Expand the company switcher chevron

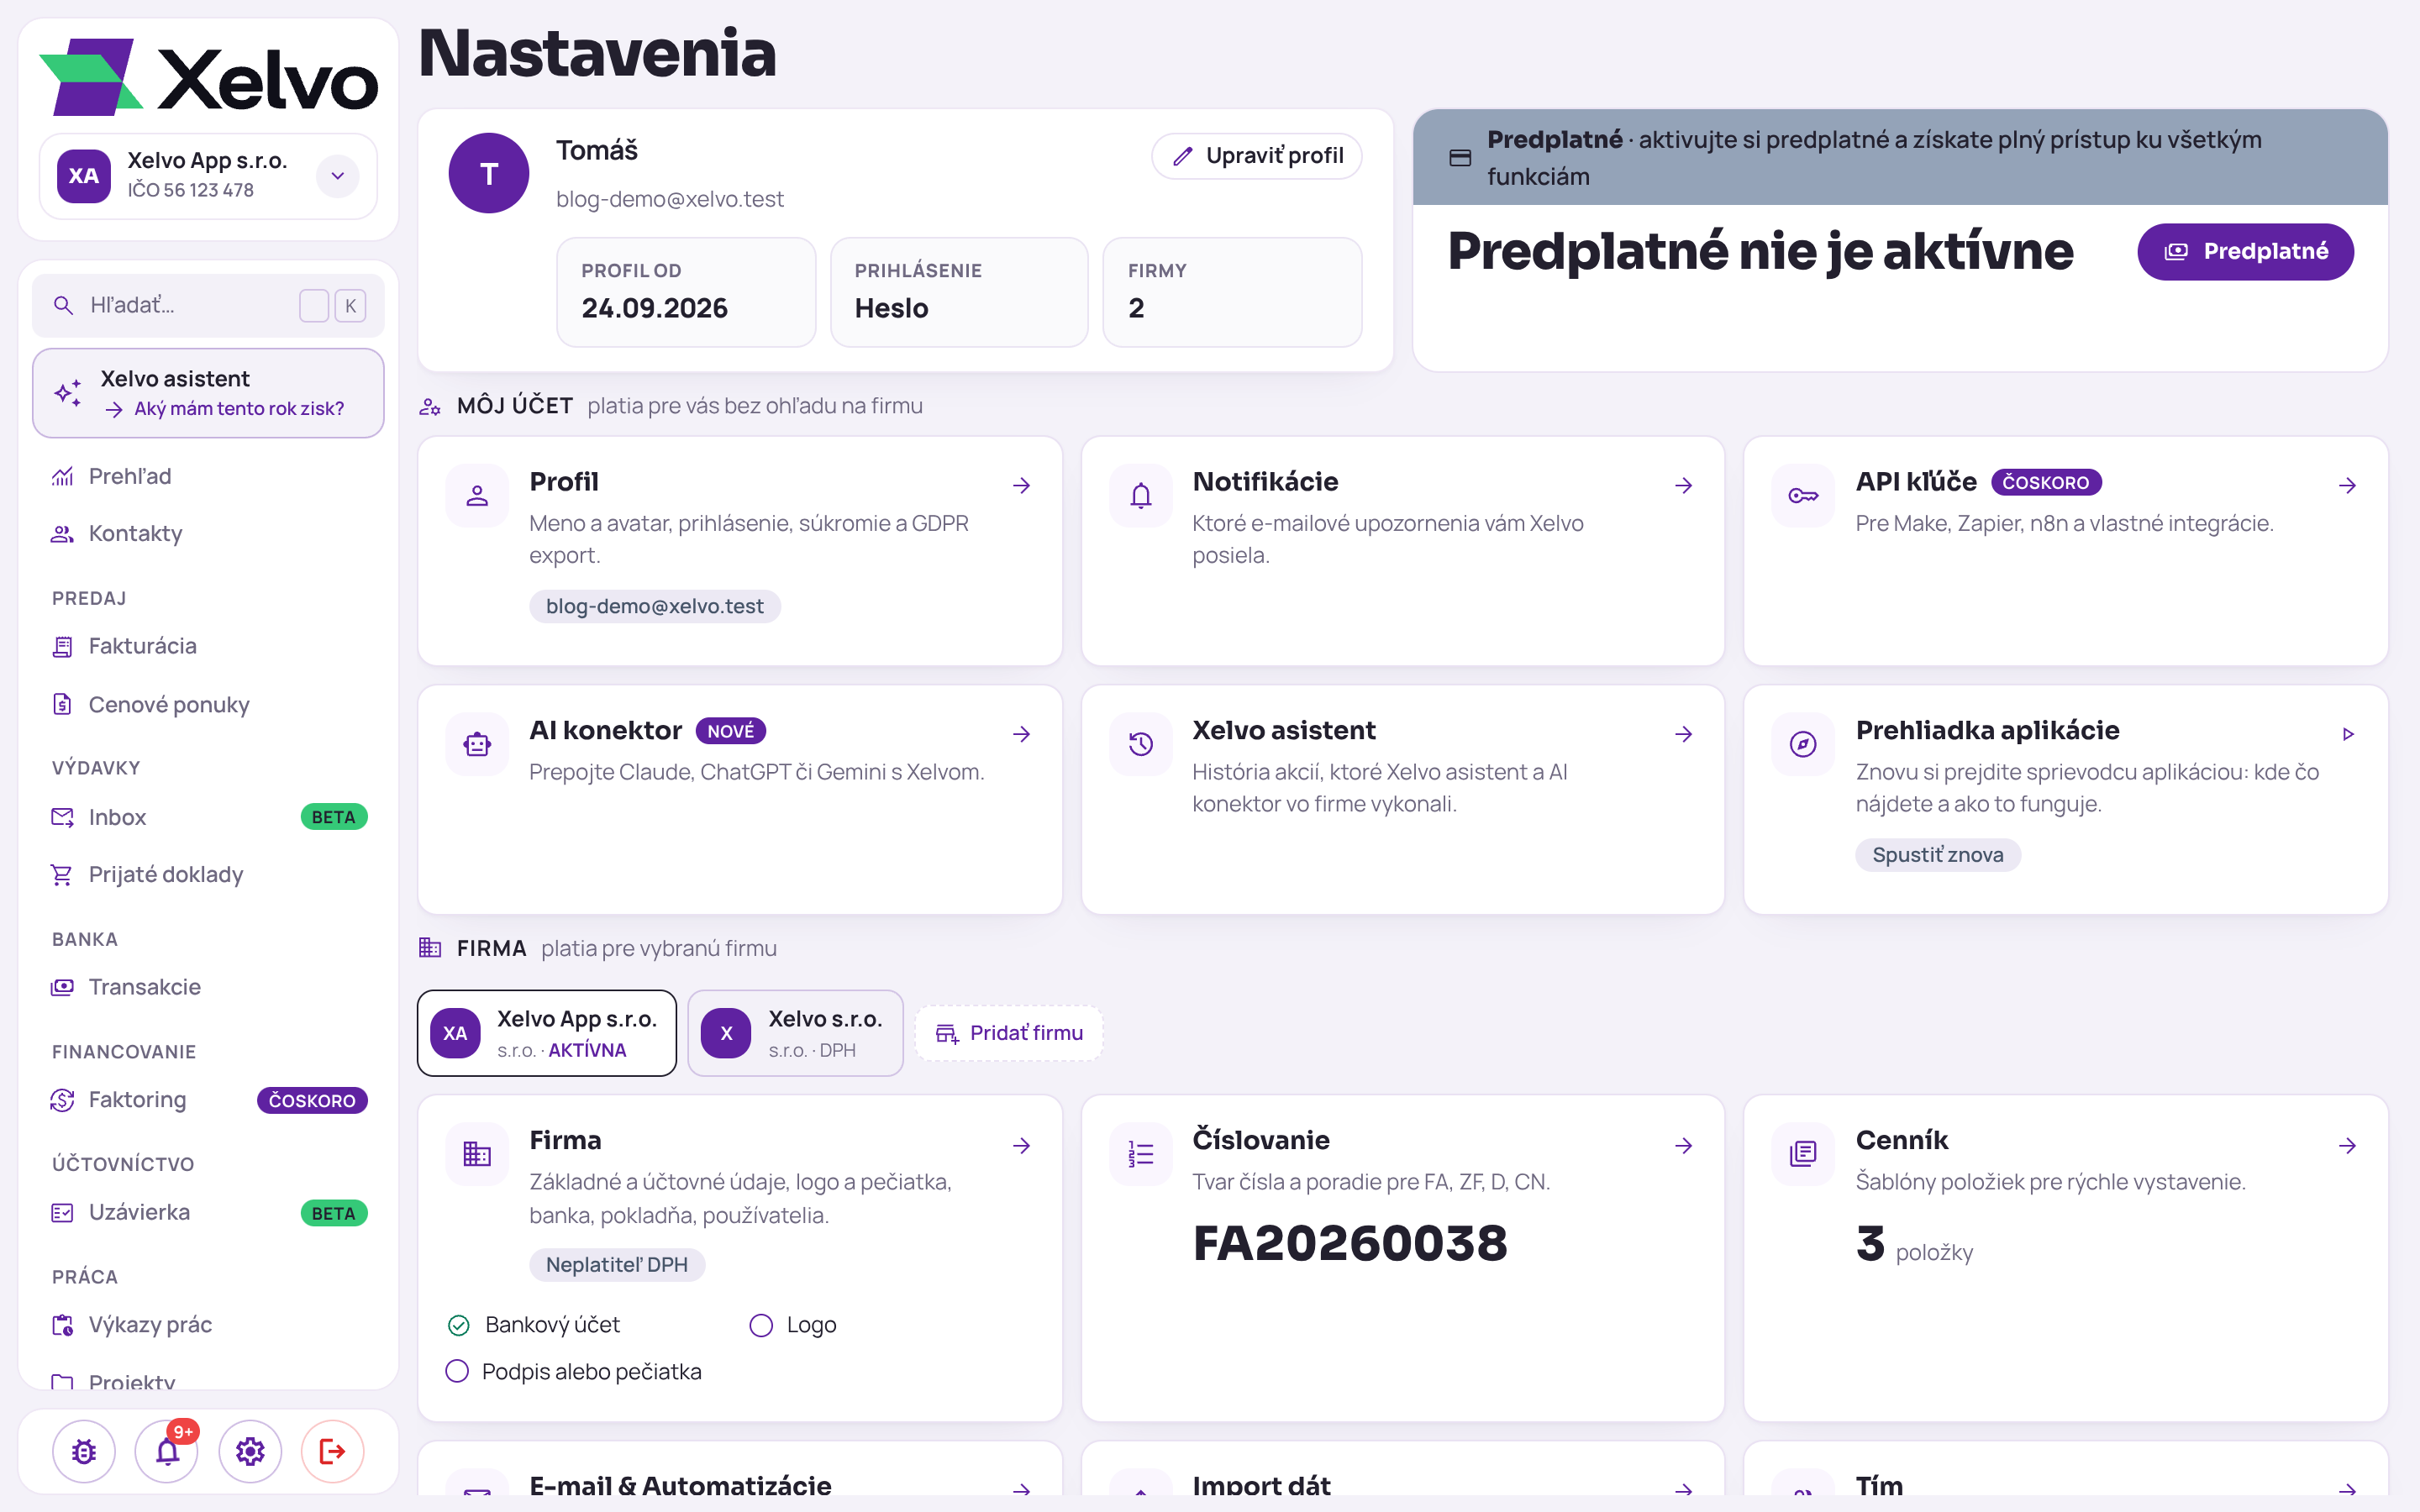click(x=338, y=176)
